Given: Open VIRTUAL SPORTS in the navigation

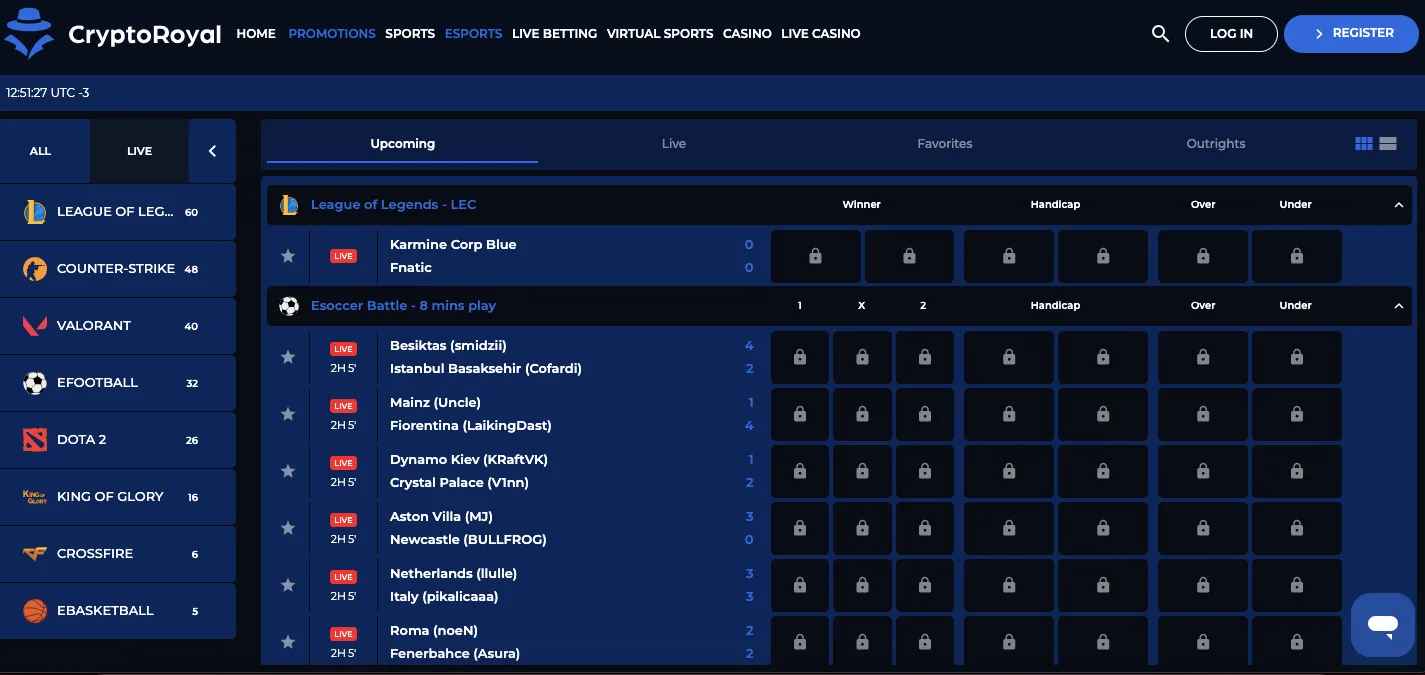Looking at the screenshot, I should click(660, 34).
